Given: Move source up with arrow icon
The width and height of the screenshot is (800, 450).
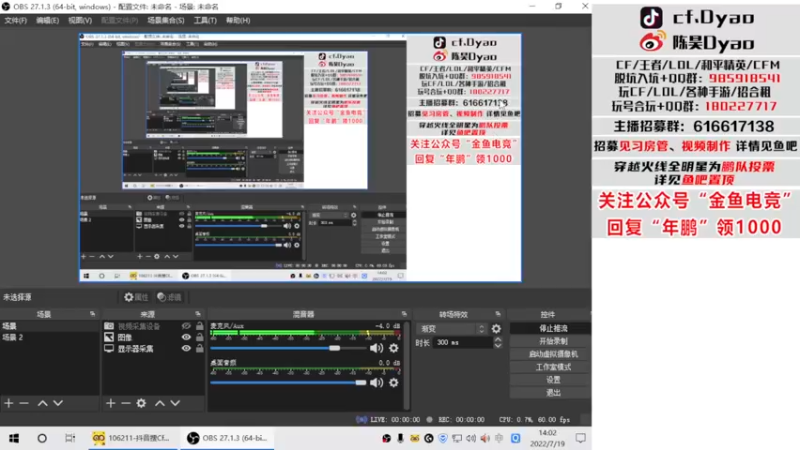Looking at the screenshot, I should (160, 403).
